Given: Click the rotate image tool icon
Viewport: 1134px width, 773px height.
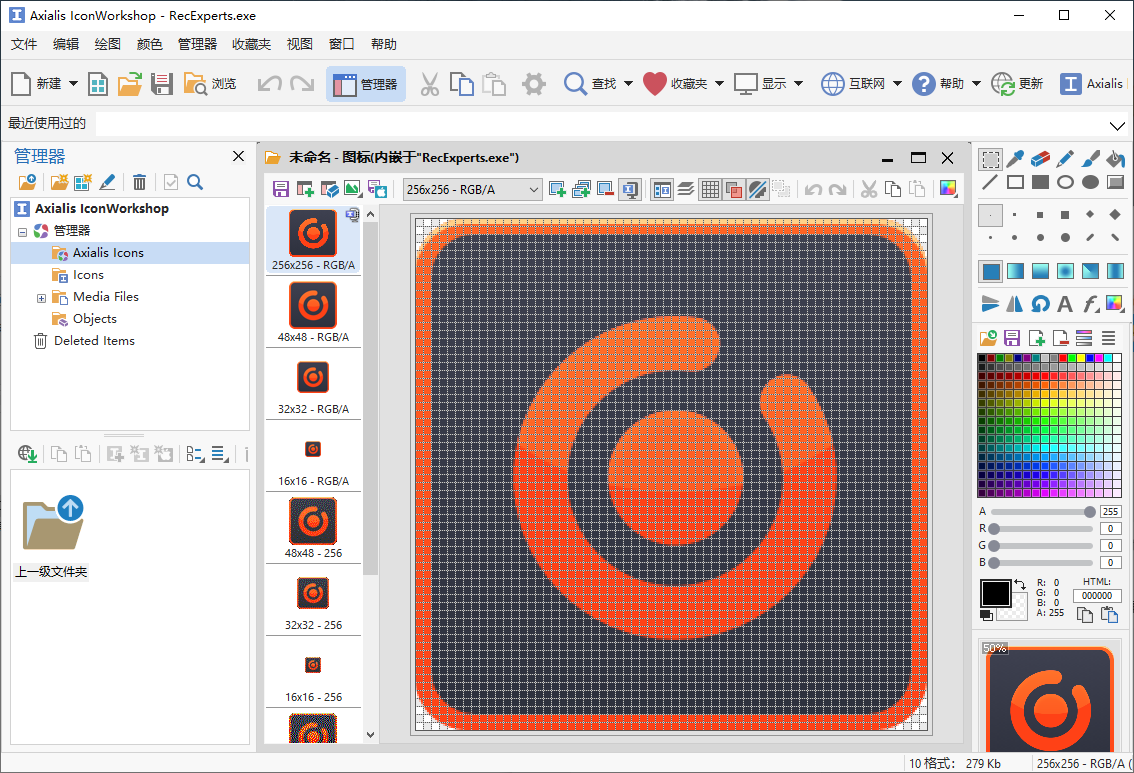Looking at the screenshot, I should pos(1040,304).
